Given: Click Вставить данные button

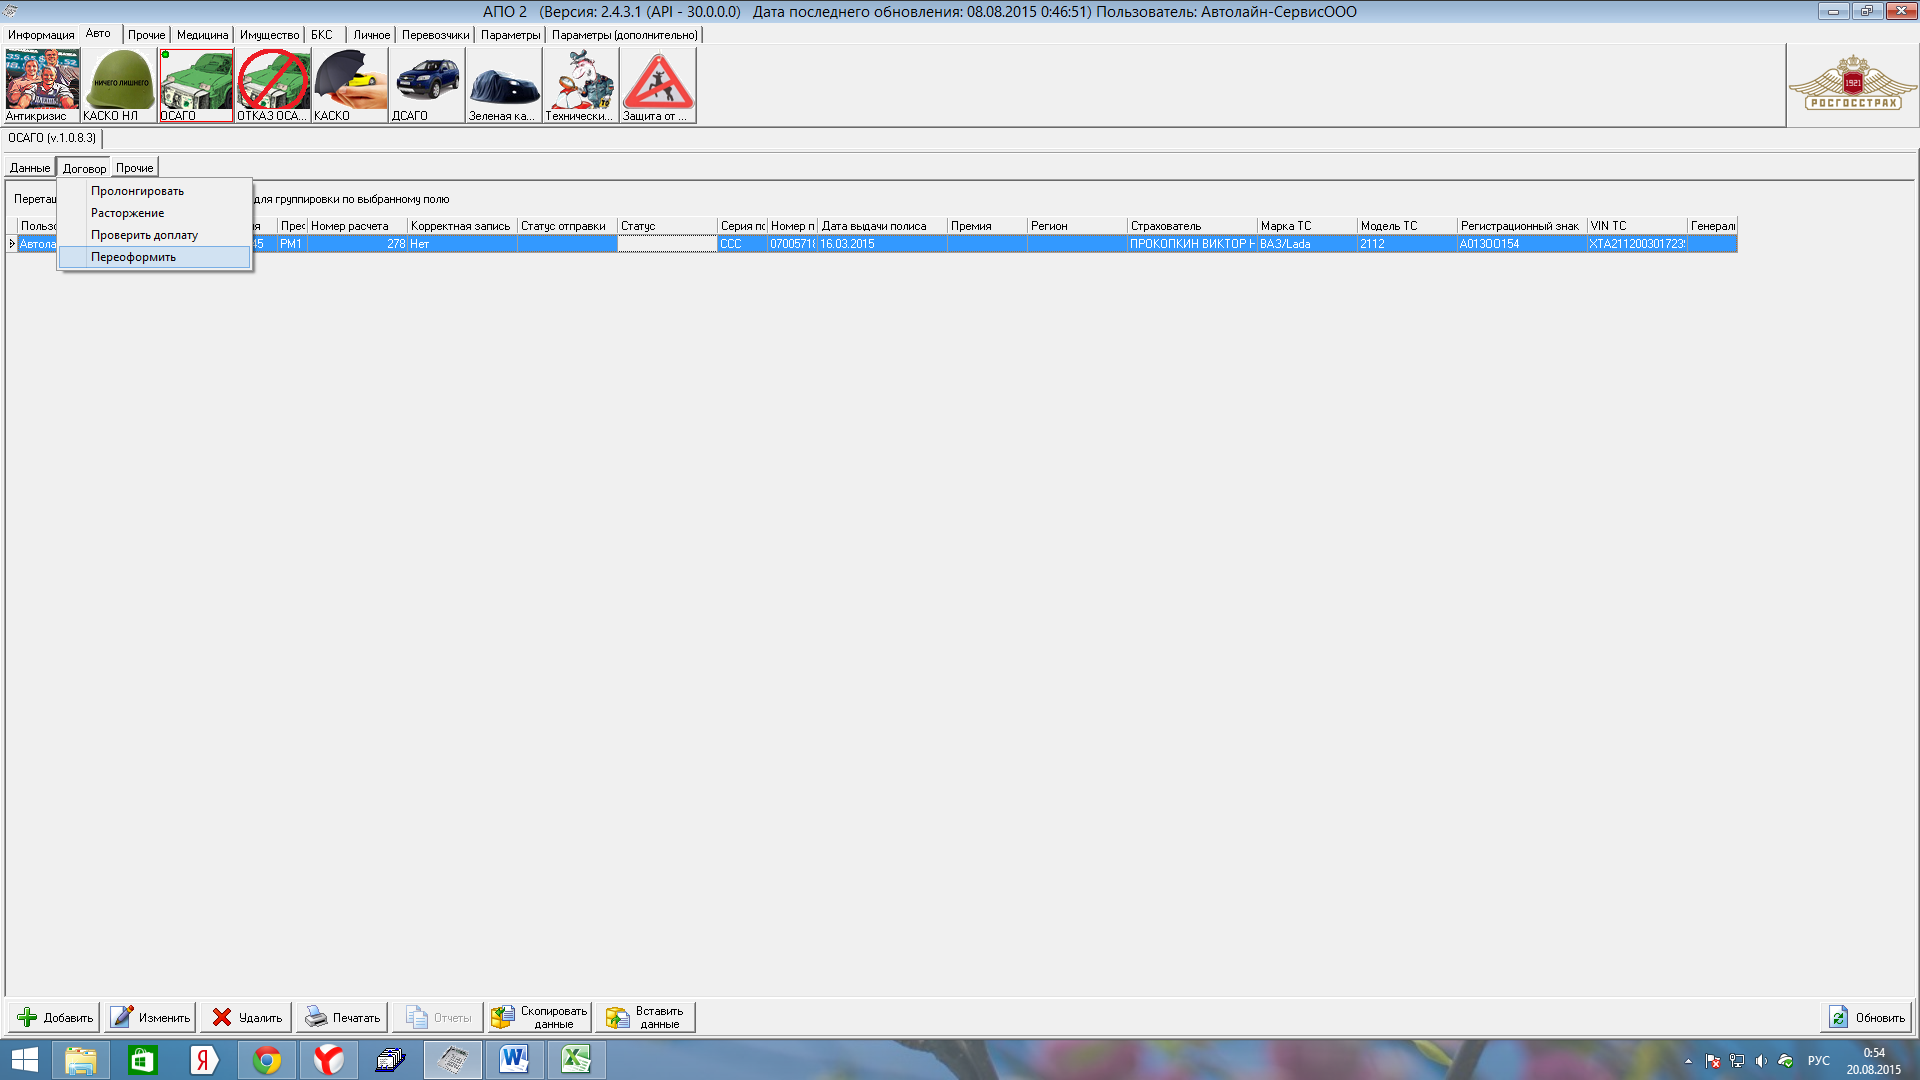Looking at the screenshot, I should (x=646, y=1017).
